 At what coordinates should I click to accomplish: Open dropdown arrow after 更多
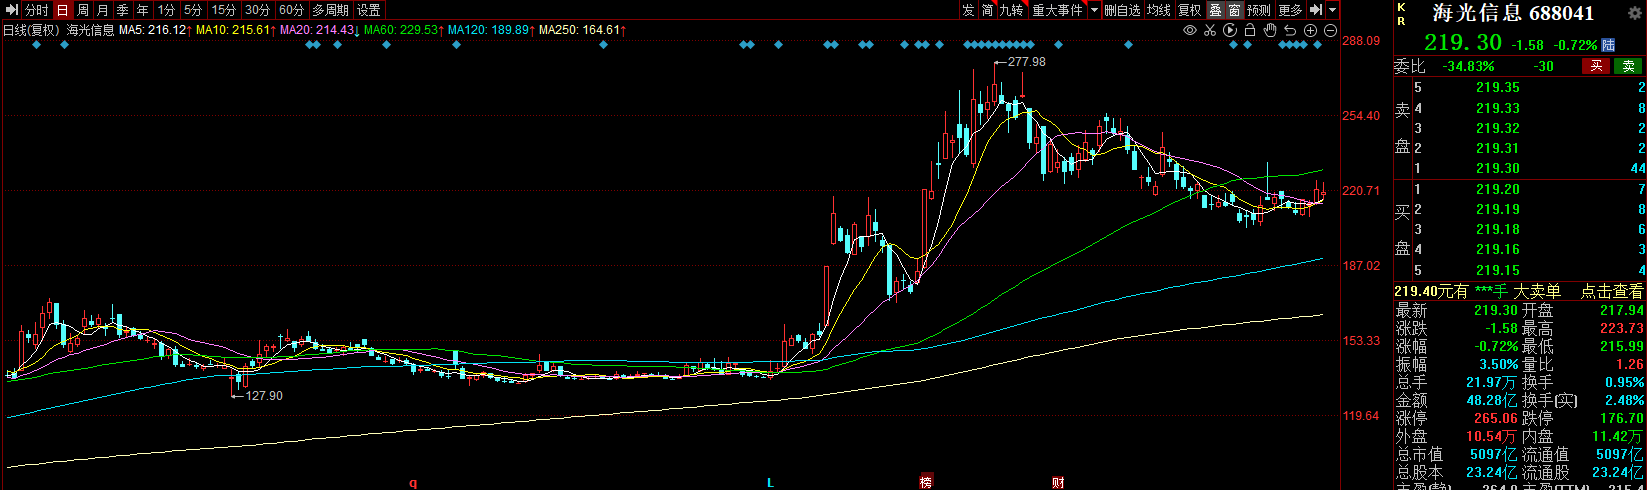point(1332,10)
